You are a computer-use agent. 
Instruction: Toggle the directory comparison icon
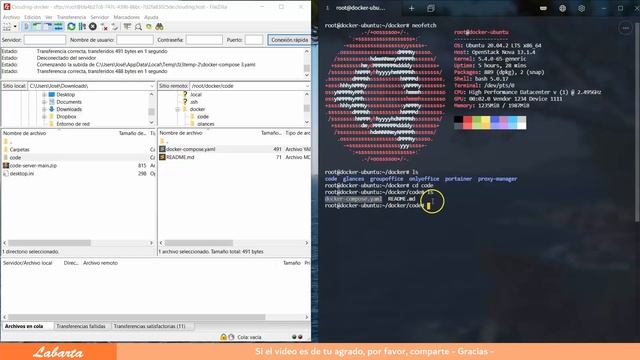click(x=138, y=27)
